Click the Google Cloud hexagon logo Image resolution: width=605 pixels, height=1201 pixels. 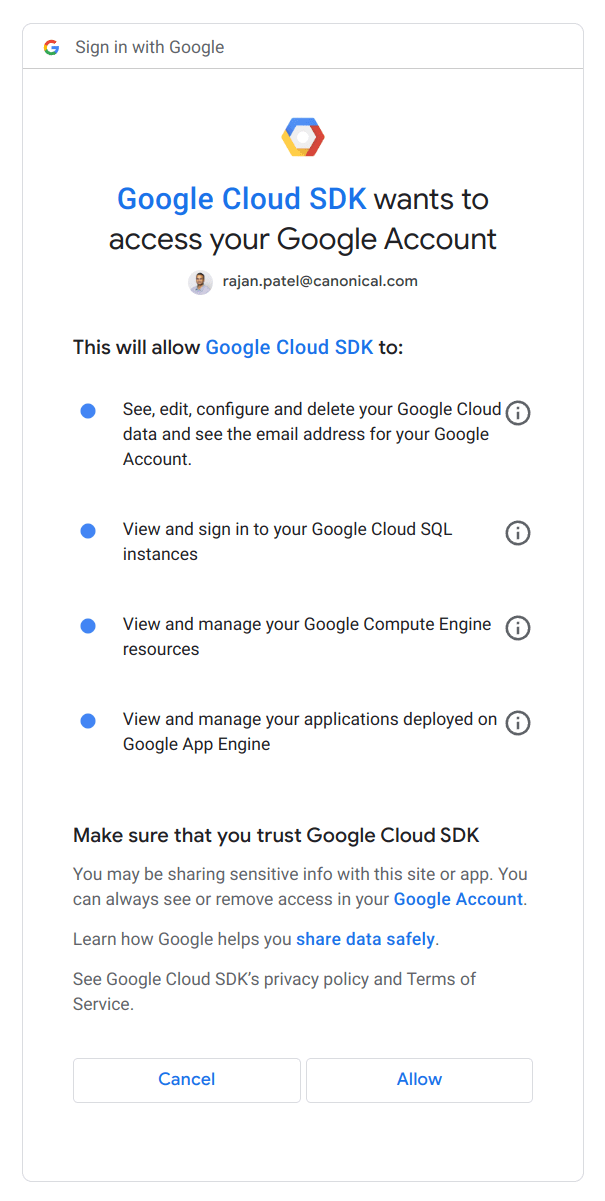point(303,137)
